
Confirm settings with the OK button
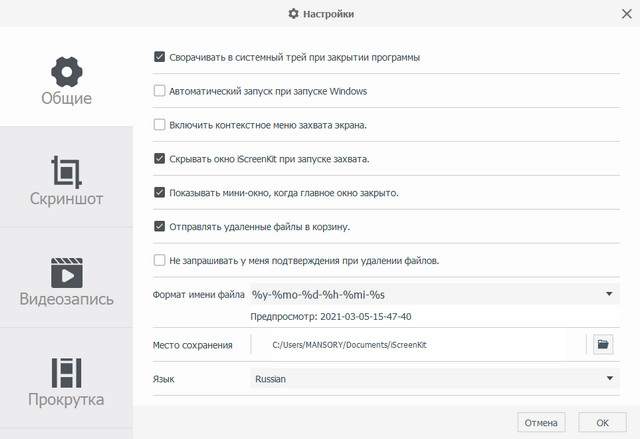pyautogui.click(x=602, y=423)
